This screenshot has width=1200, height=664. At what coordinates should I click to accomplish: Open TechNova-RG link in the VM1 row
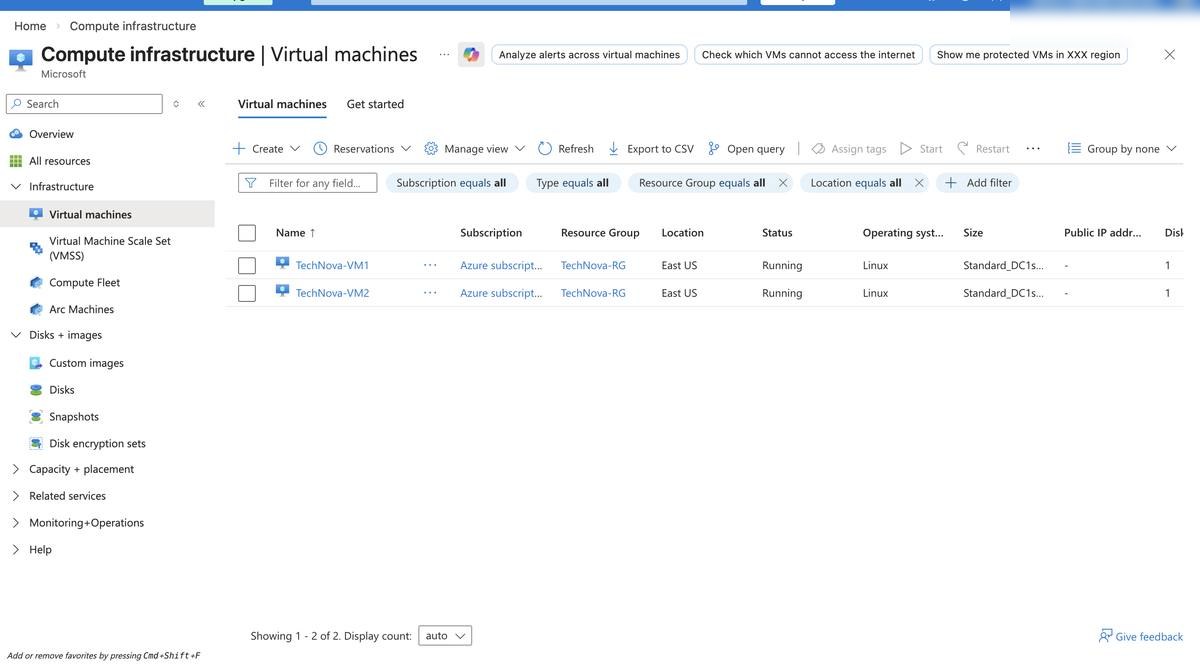593,265
